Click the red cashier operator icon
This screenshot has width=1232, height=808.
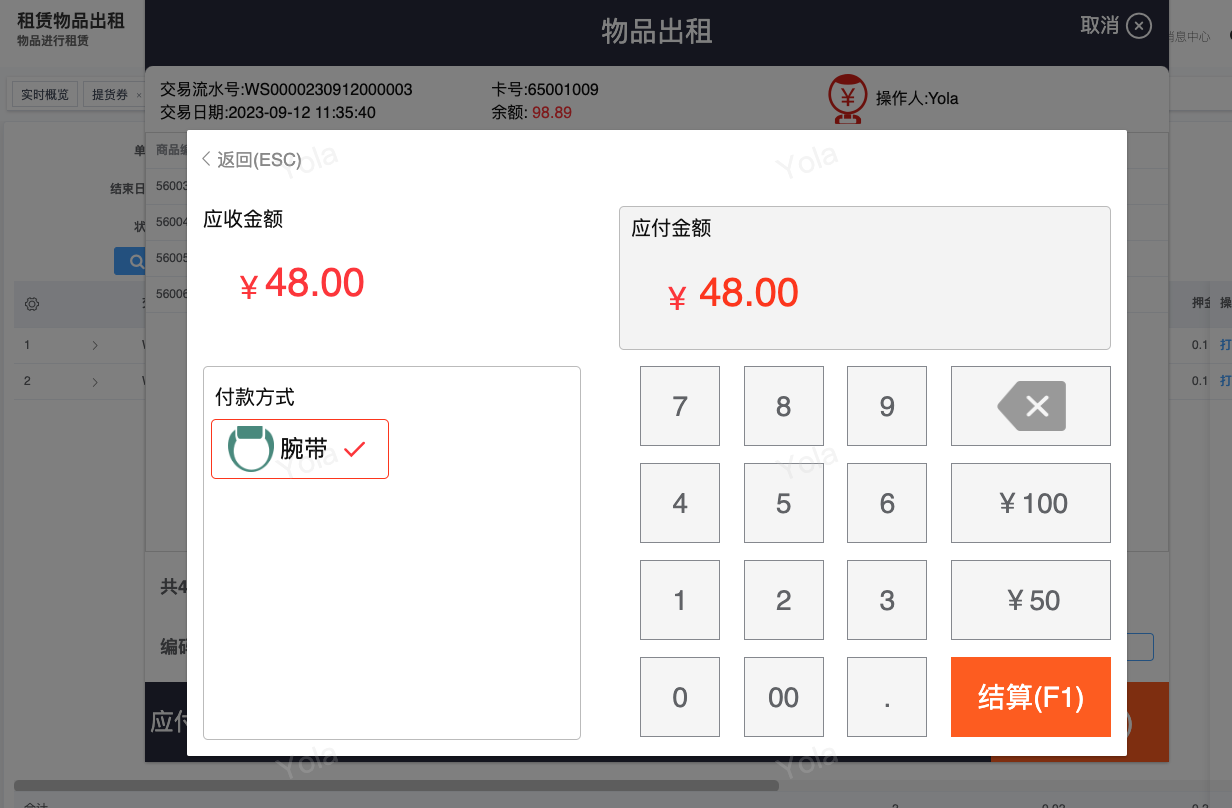click(x=848, y=99)
